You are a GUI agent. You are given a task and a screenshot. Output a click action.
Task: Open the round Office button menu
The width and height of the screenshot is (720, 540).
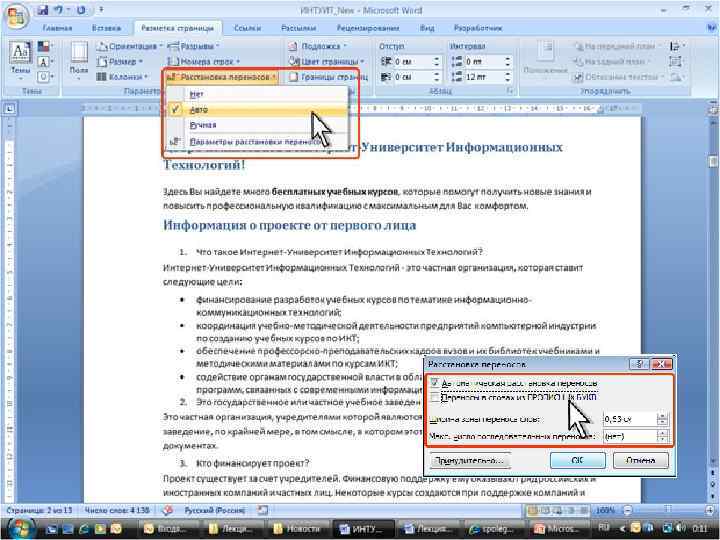click(x=17, y=16)
